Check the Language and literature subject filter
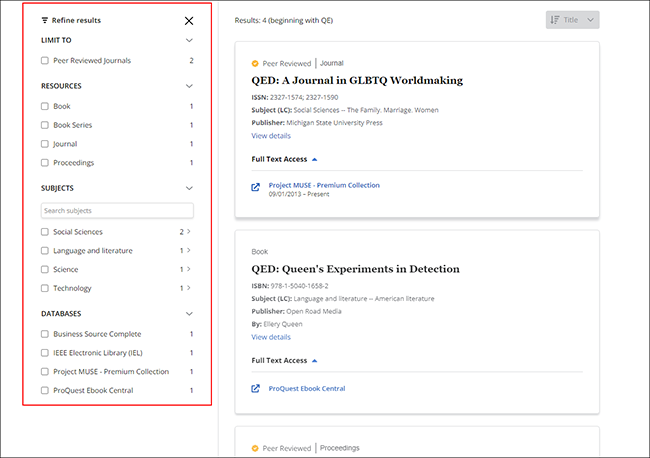 [45, 251]
